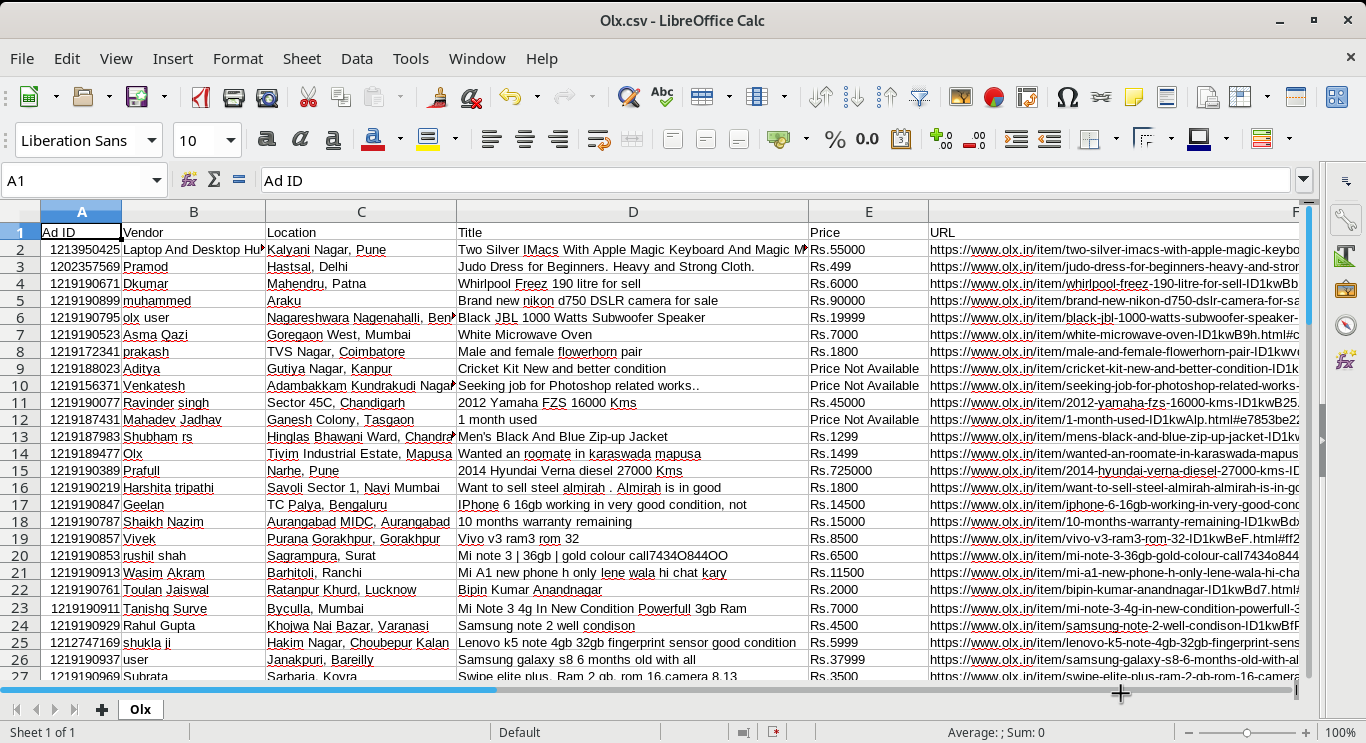Click the Sort Descending icon

point(888,97)
